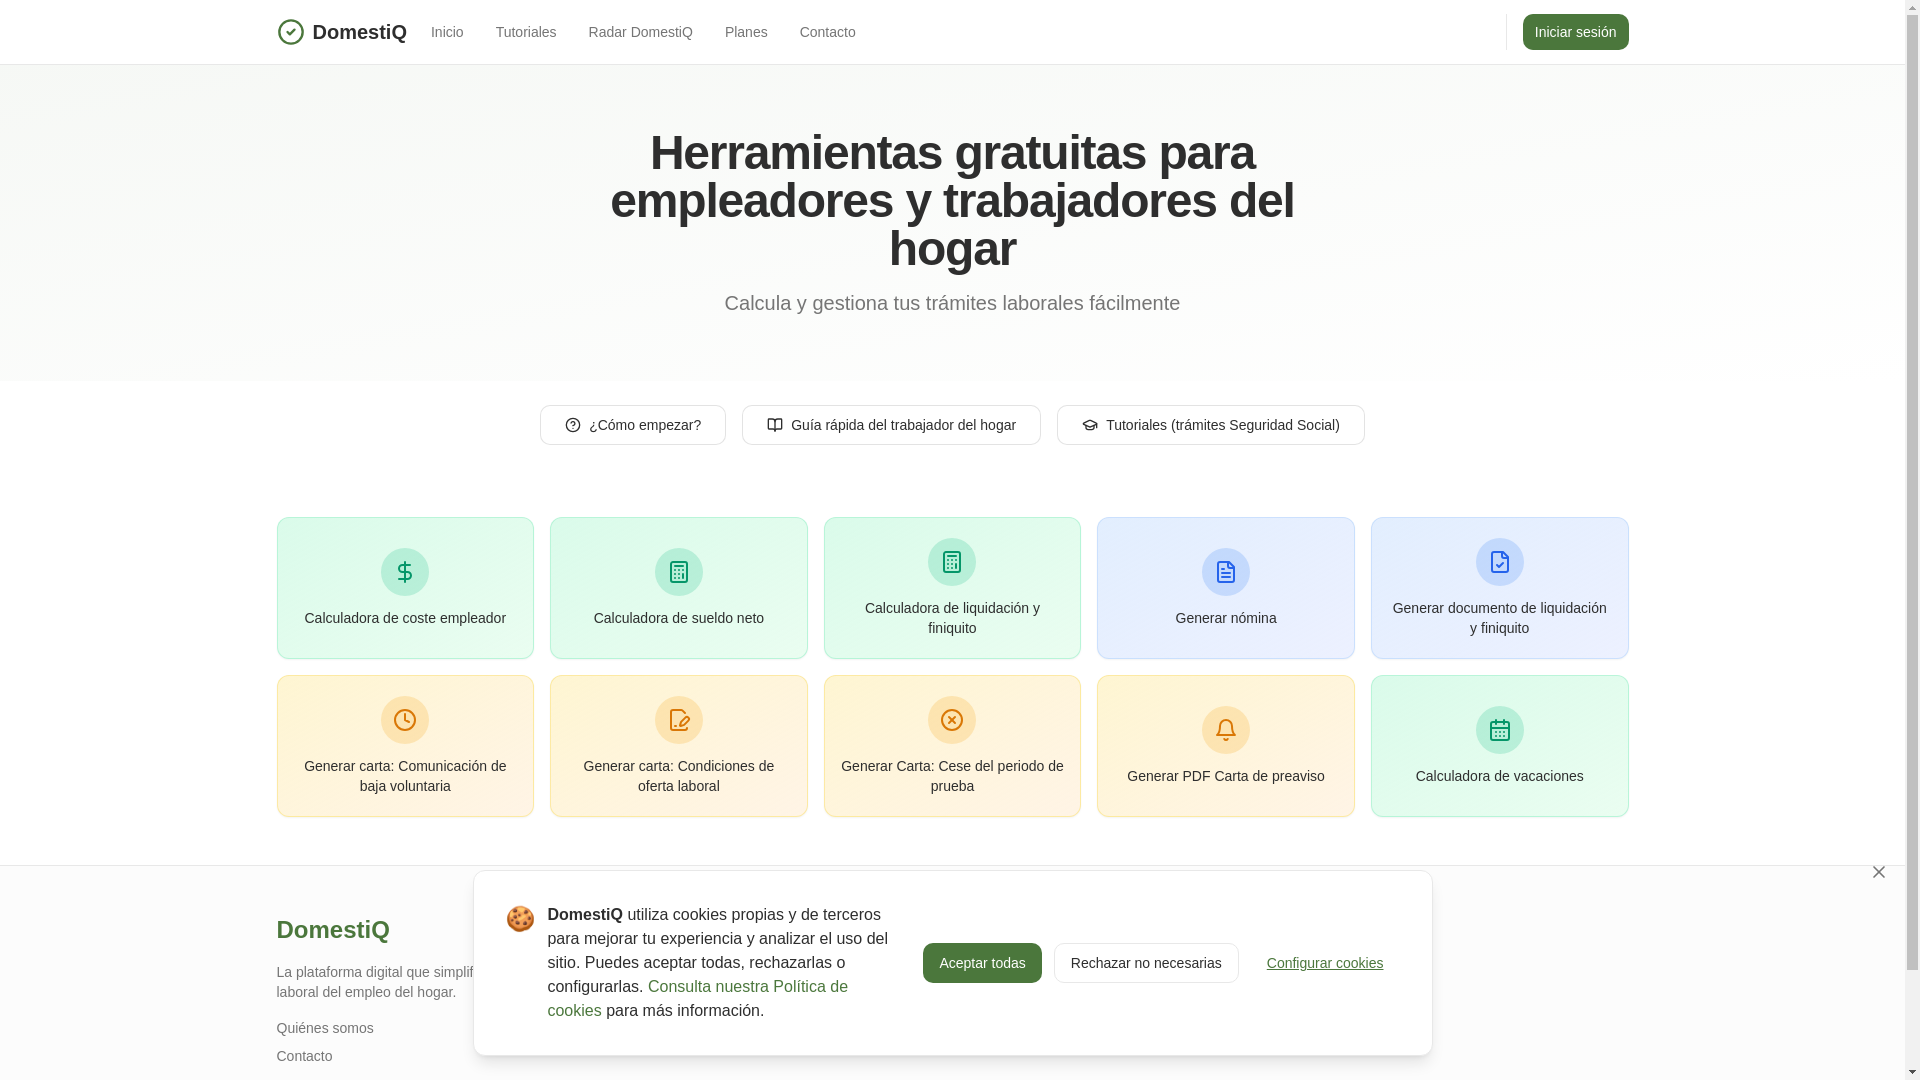Click the question mark icon in ¿Cómo empezar?
This screenshot has width=1920, height=1080.
[573, 425]
